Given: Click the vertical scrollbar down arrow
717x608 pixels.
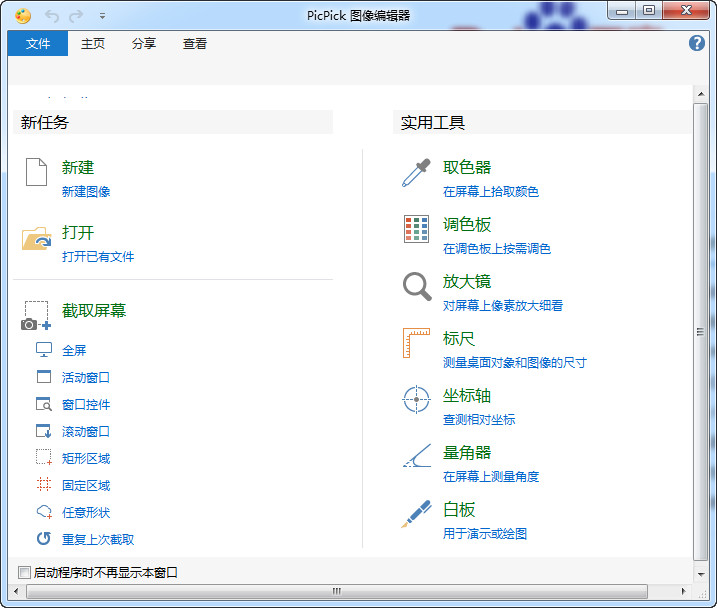Looking at the screenshot, I should [x=701, y=574].
